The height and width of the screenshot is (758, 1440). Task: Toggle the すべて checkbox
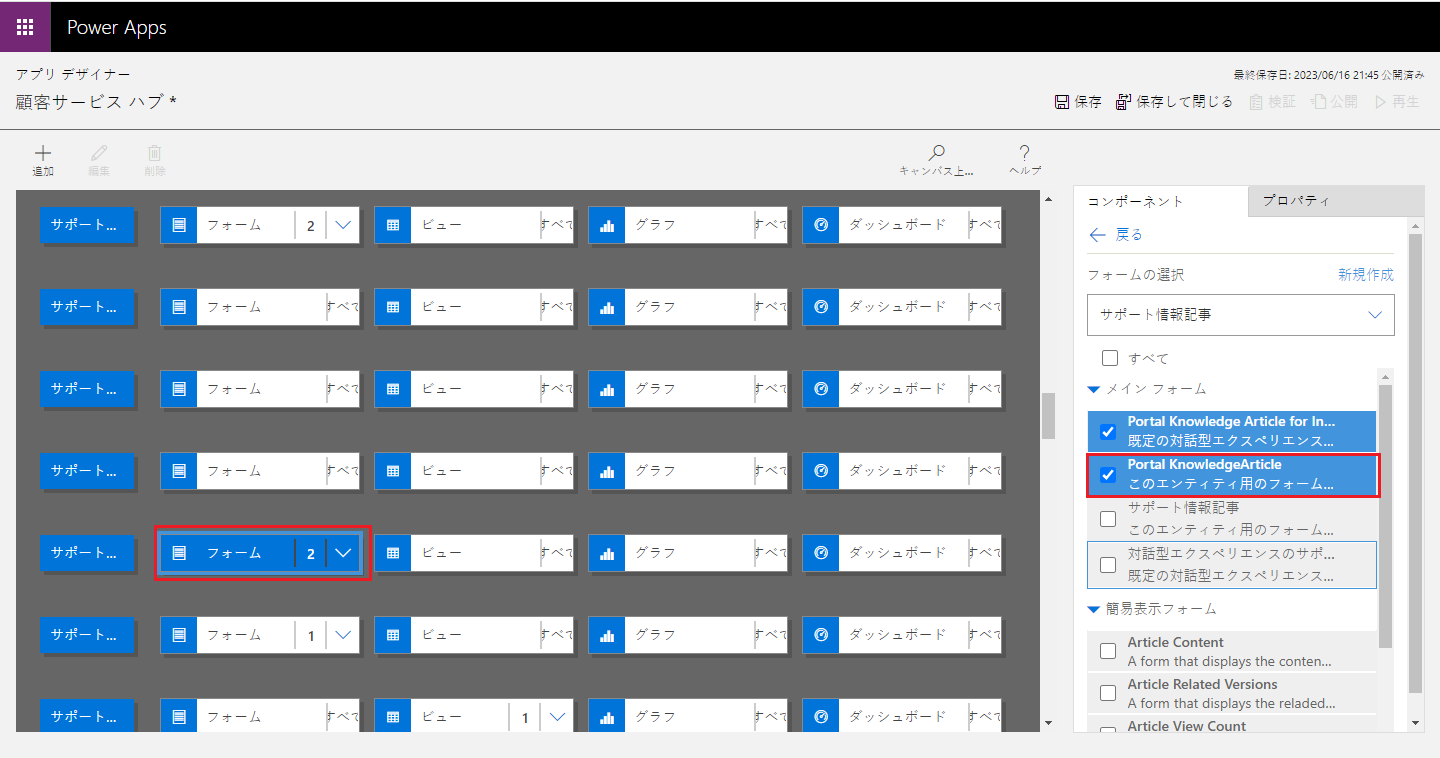1109,358
